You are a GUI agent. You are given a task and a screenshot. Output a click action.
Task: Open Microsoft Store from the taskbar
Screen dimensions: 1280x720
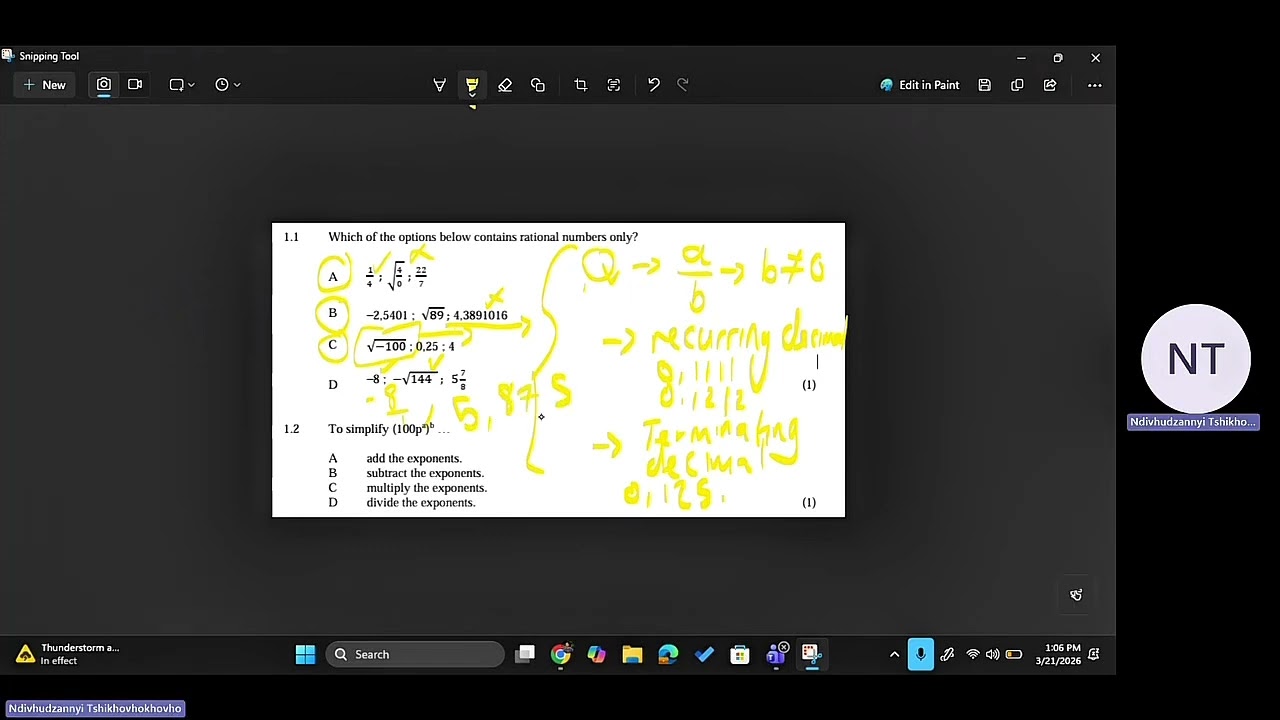[x=740, y=654]
